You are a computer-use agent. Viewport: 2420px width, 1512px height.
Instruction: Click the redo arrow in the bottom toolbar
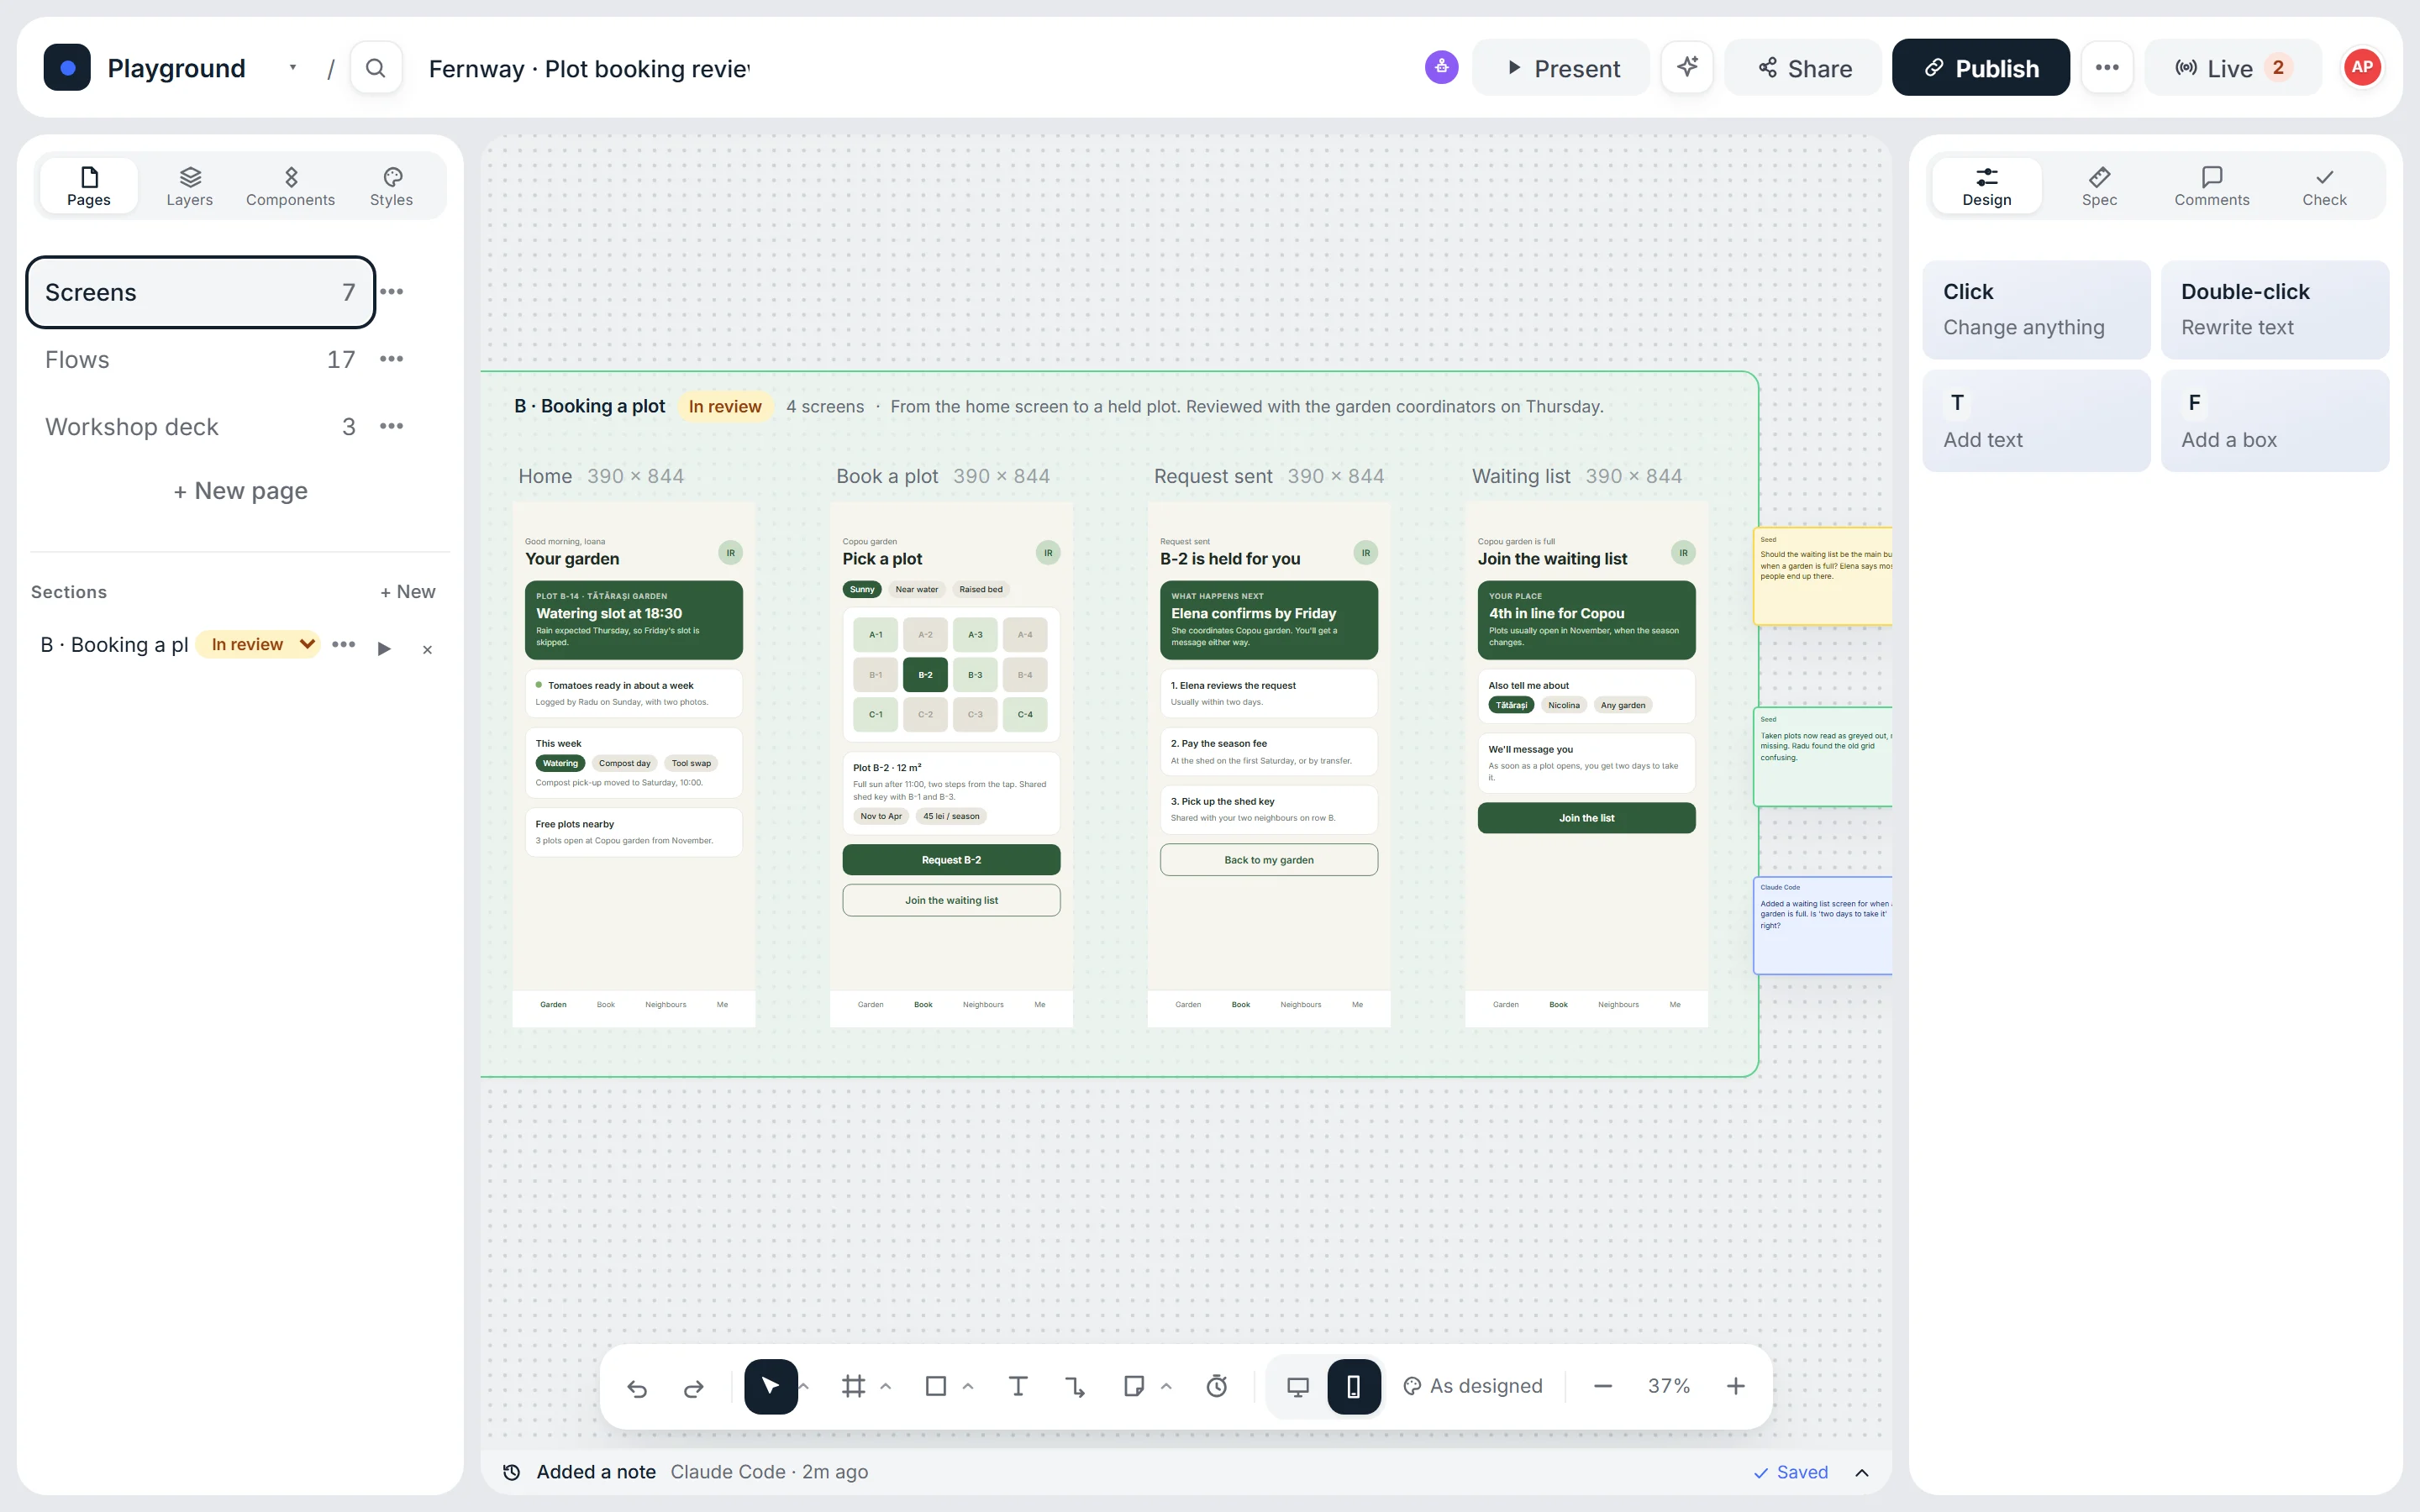point(693,1387)
